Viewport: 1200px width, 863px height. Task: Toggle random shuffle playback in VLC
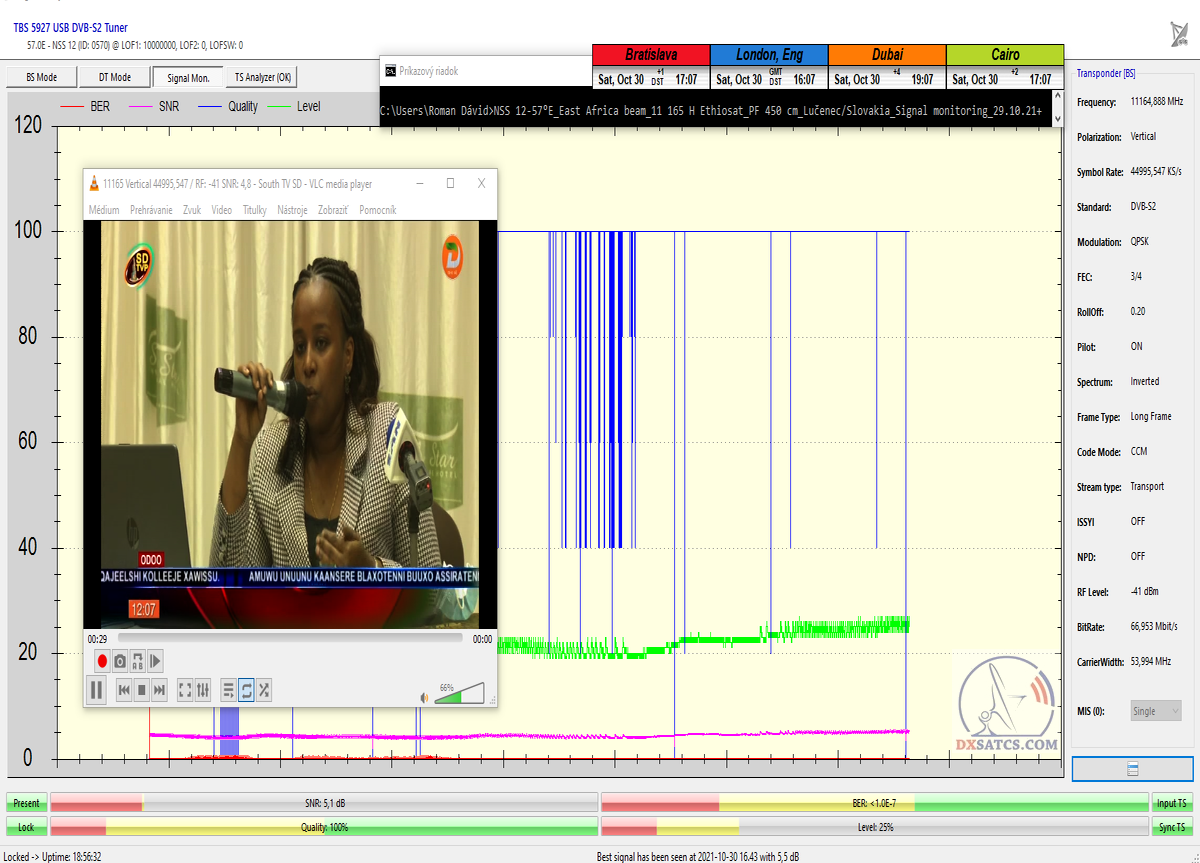pyautogui.click(x=264, y=689)
